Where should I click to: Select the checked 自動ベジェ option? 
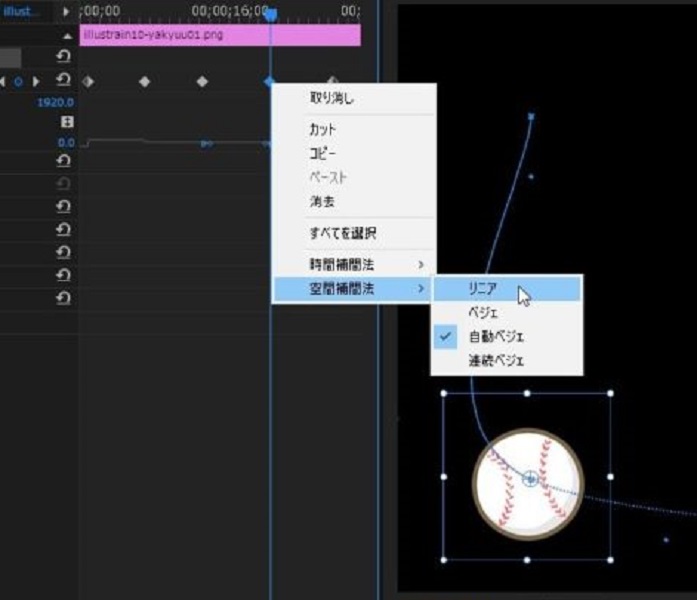click(497, 336)
